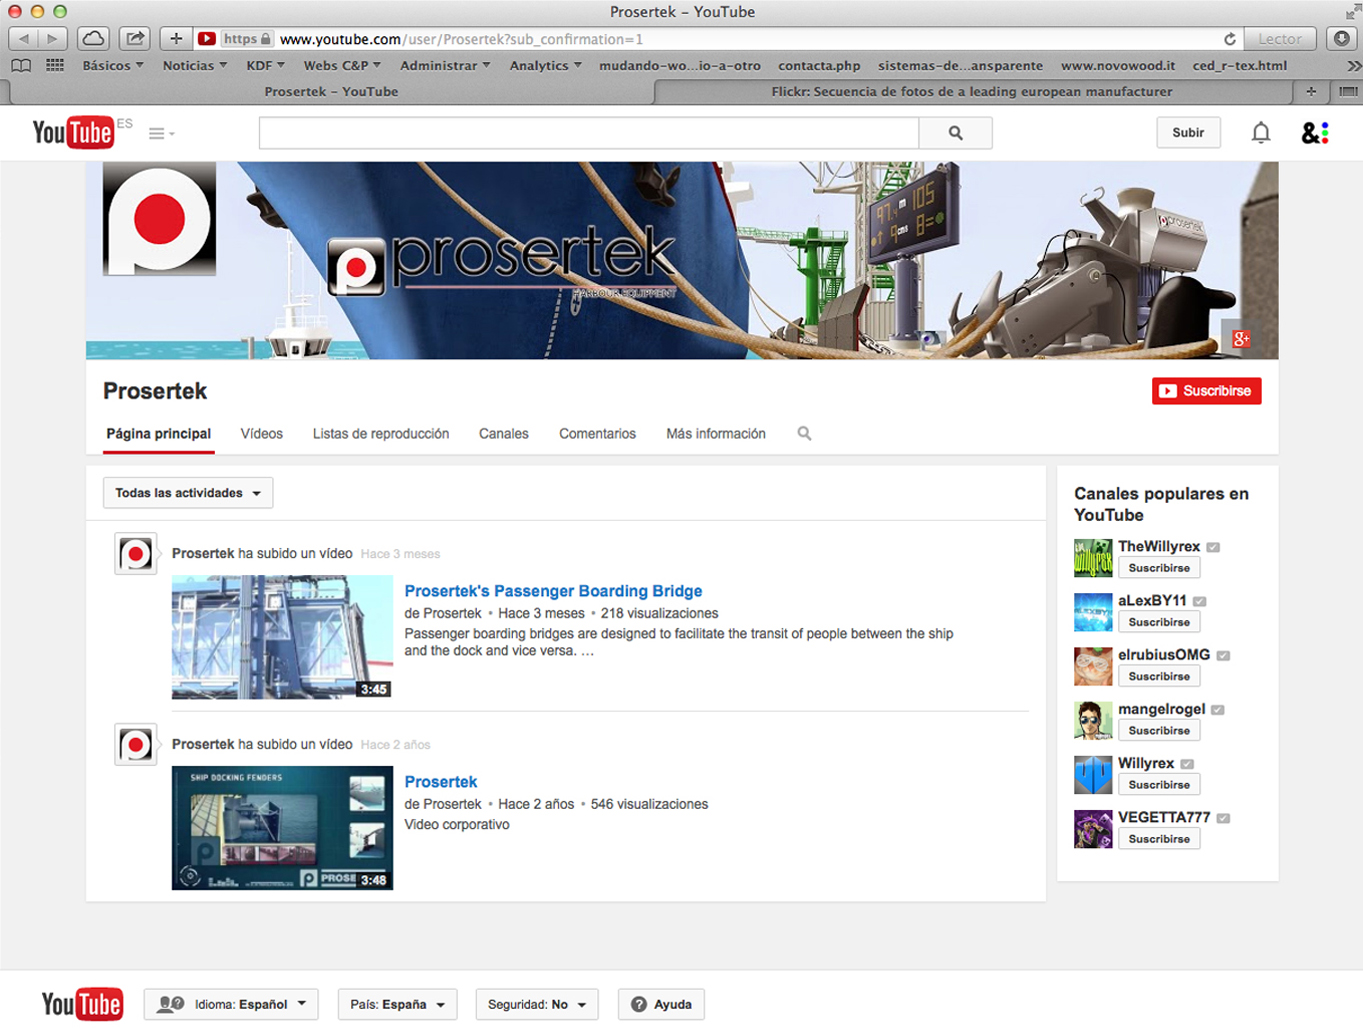Subscribe to elrubiusOMG channel
Image resolution: width=1363 pixels, height=1031 pixels.
coord(1159,676)
